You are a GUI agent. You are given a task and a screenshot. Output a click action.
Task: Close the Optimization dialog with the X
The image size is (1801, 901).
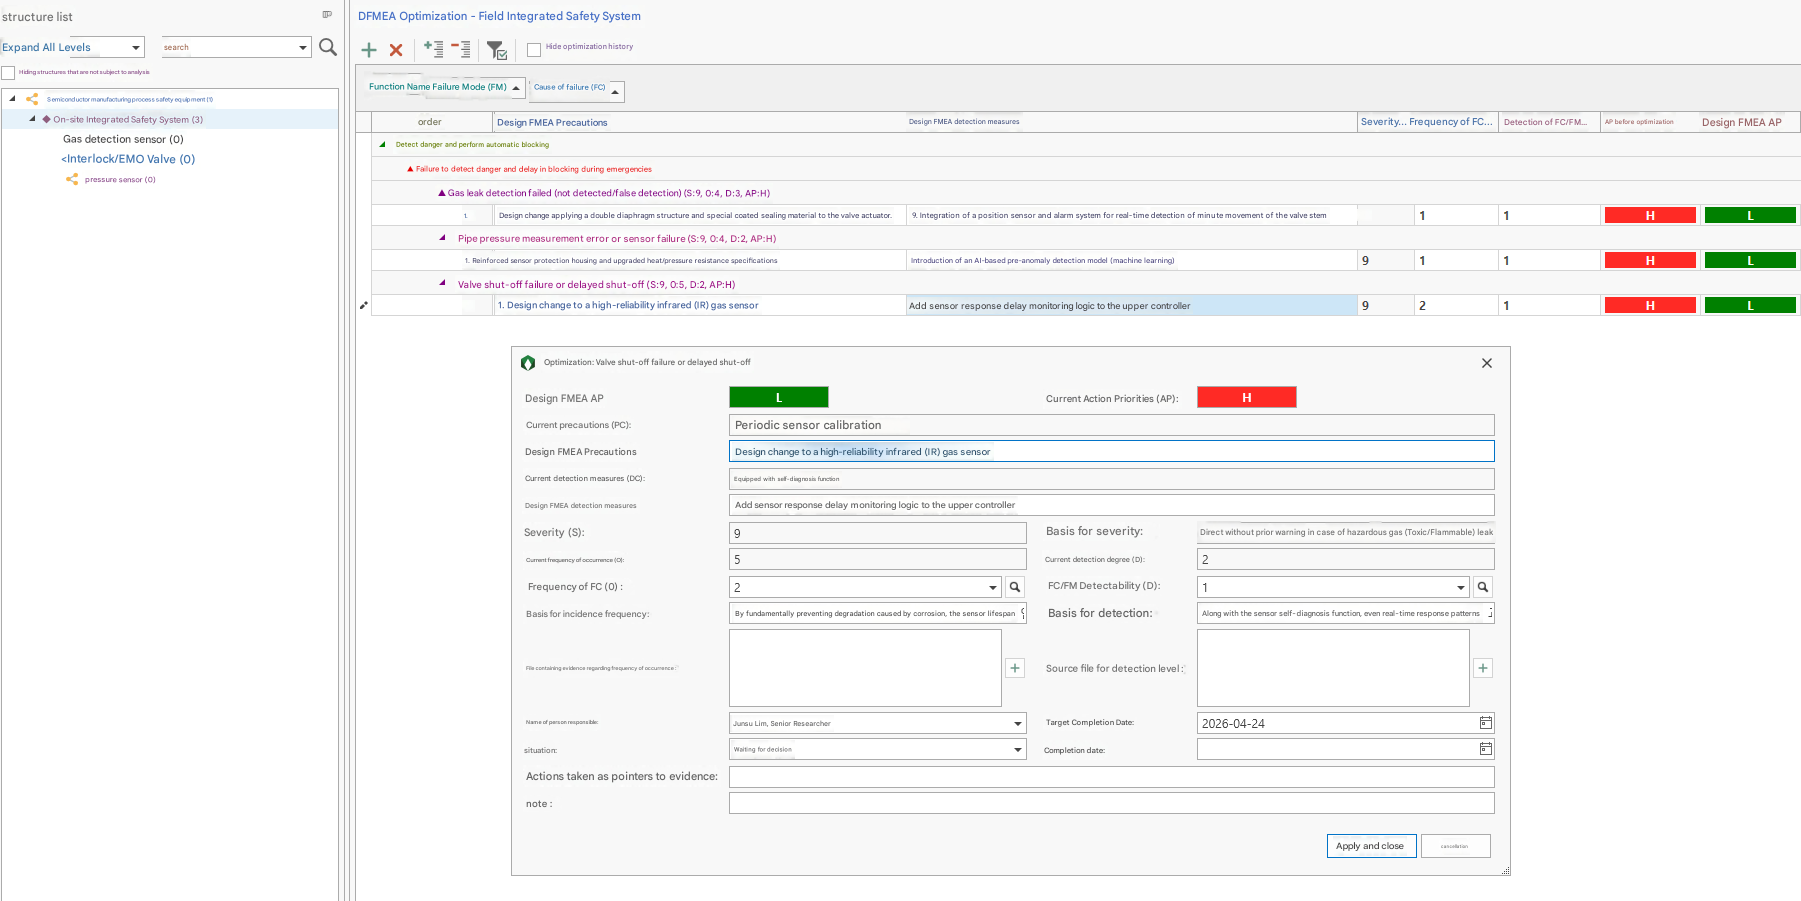(x=1487, y=363)
